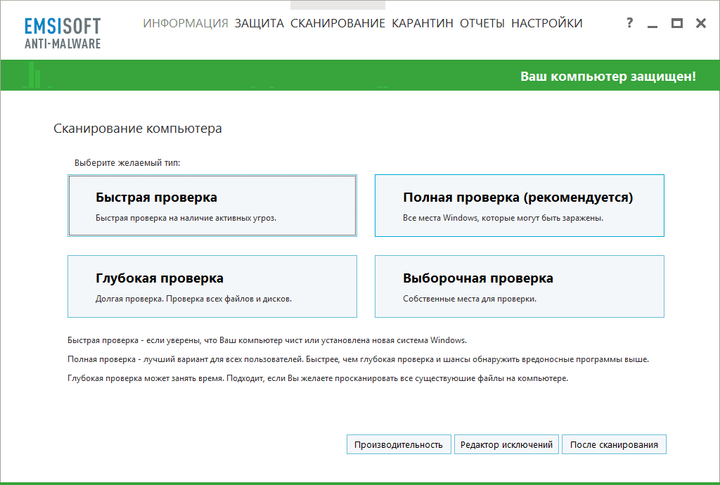Image resolution: width=720 pixels, height=485 pixels.
Task: Open the КАРАНТИН tab
Action: (422, 23)
